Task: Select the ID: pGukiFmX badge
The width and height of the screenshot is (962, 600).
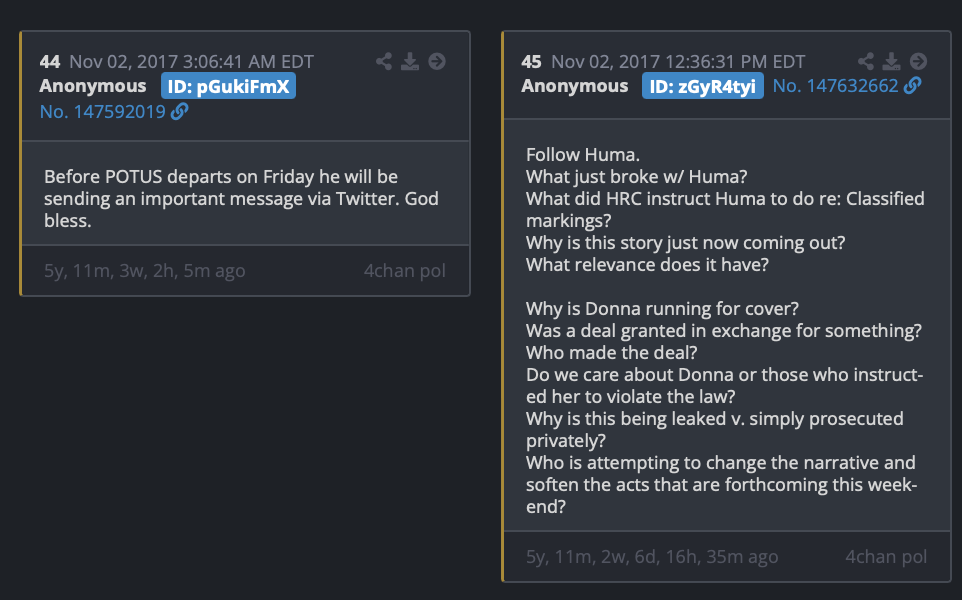Action: point(229,87)
